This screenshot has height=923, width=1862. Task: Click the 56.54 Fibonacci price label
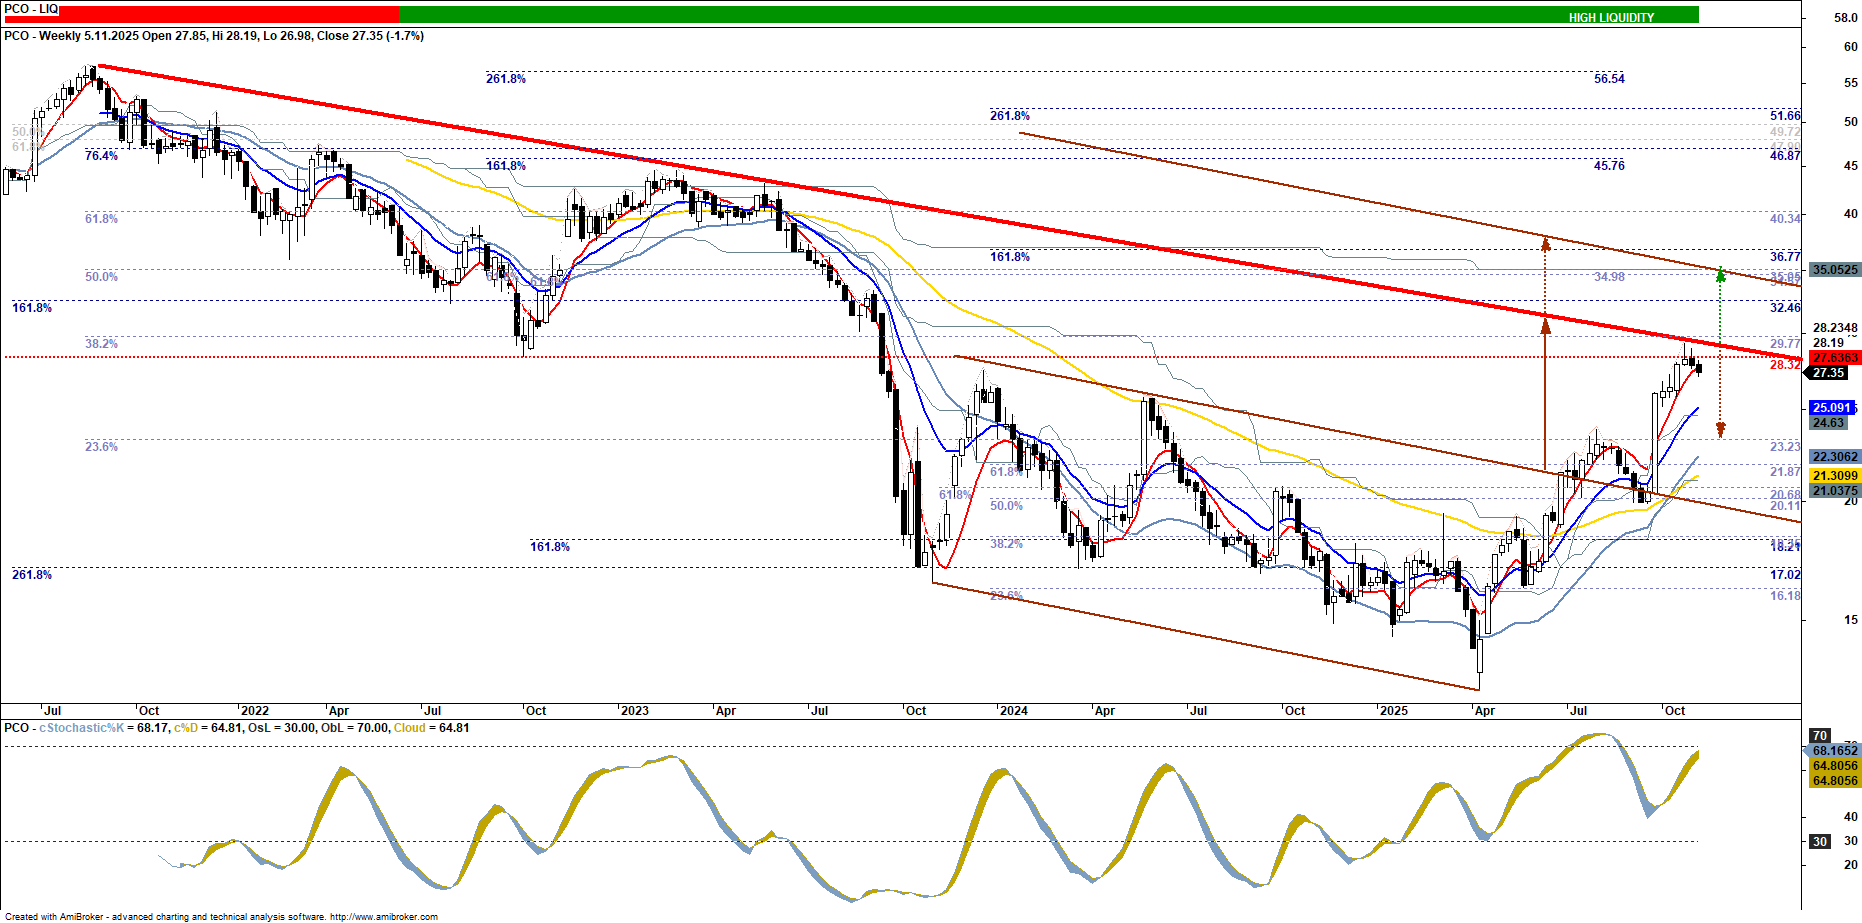coord(1609,79)
